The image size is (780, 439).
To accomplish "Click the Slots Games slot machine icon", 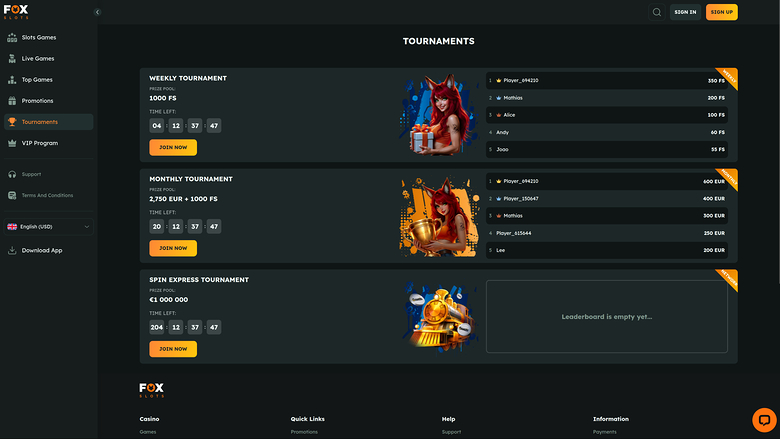I will point(12,37).
